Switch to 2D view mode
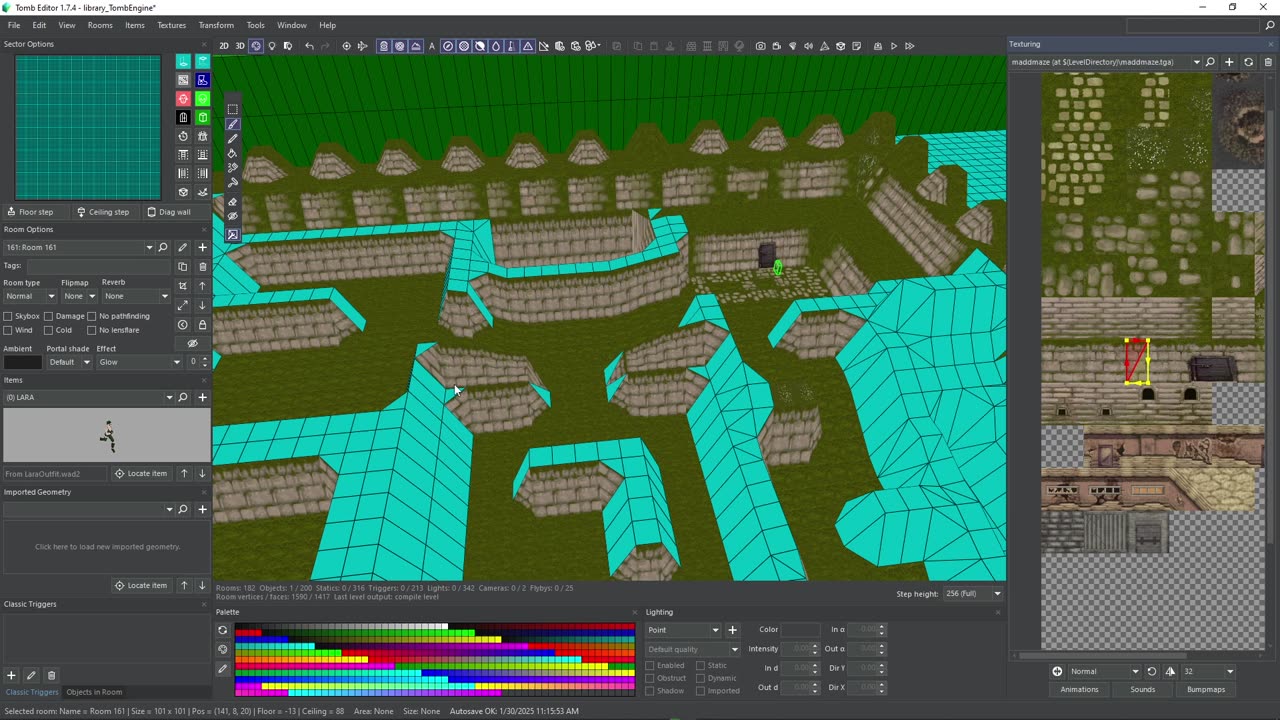 224,46
